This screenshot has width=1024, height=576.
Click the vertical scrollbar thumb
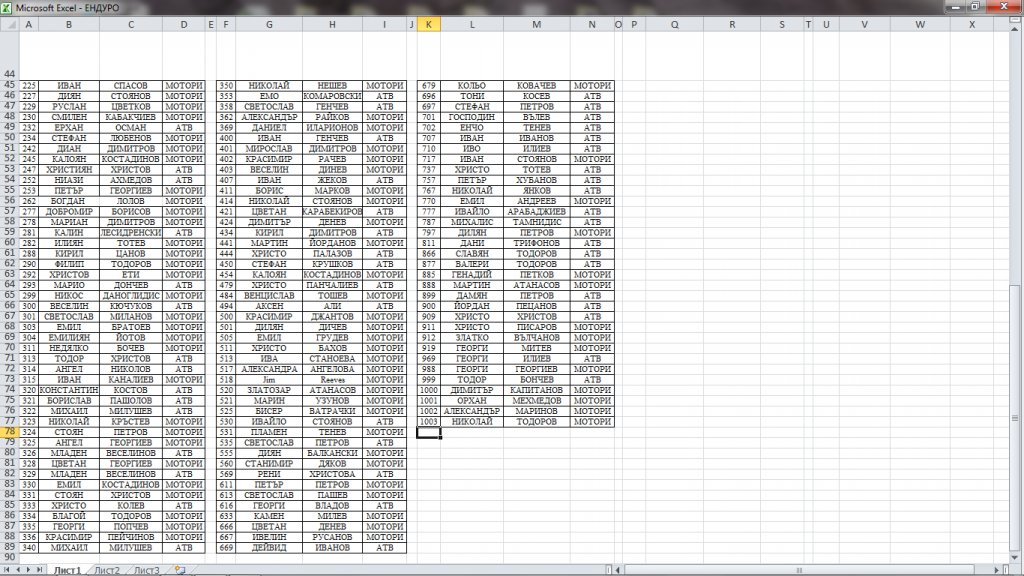tap(1015, 418)
